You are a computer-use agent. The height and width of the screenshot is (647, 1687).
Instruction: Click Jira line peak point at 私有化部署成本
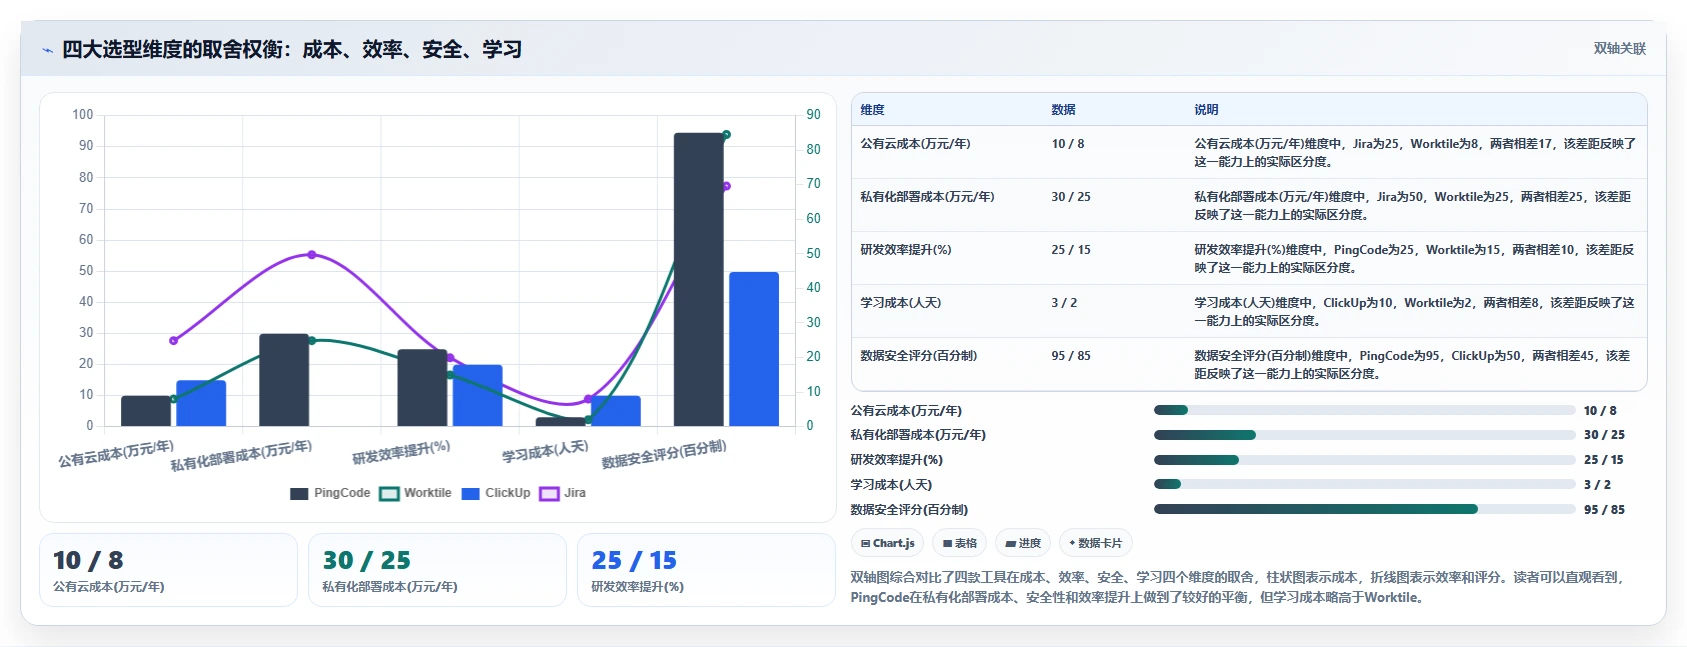click(x=312, y=255)
